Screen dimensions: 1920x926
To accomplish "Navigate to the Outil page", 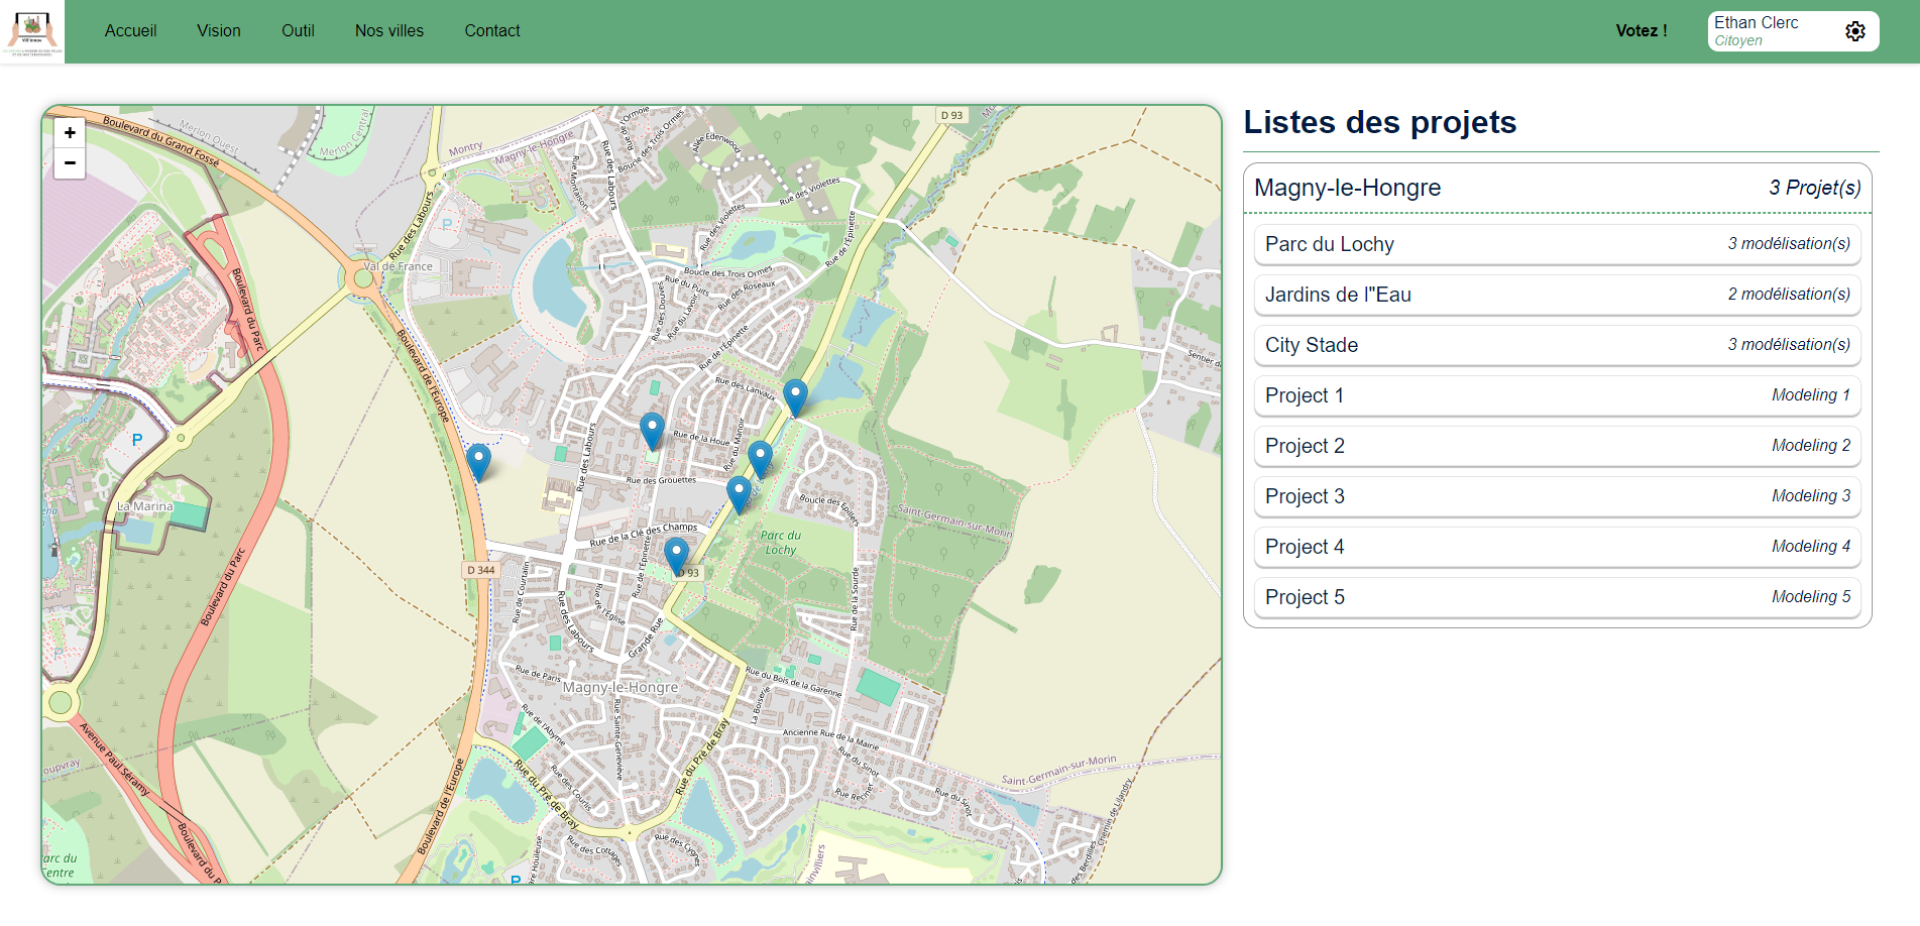I will coord(298,31).
